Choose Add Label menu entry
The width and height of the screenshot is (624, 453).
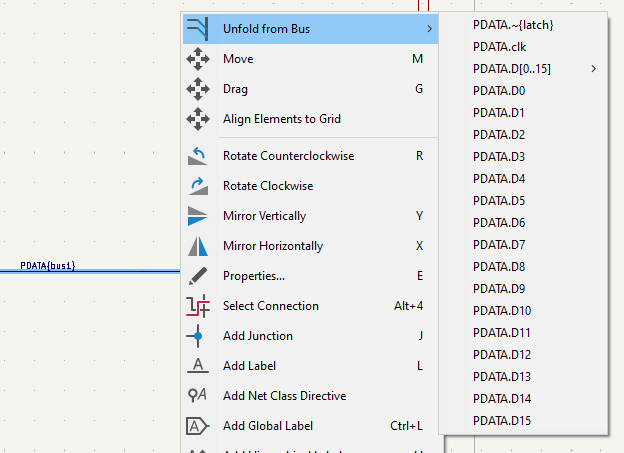249,366
